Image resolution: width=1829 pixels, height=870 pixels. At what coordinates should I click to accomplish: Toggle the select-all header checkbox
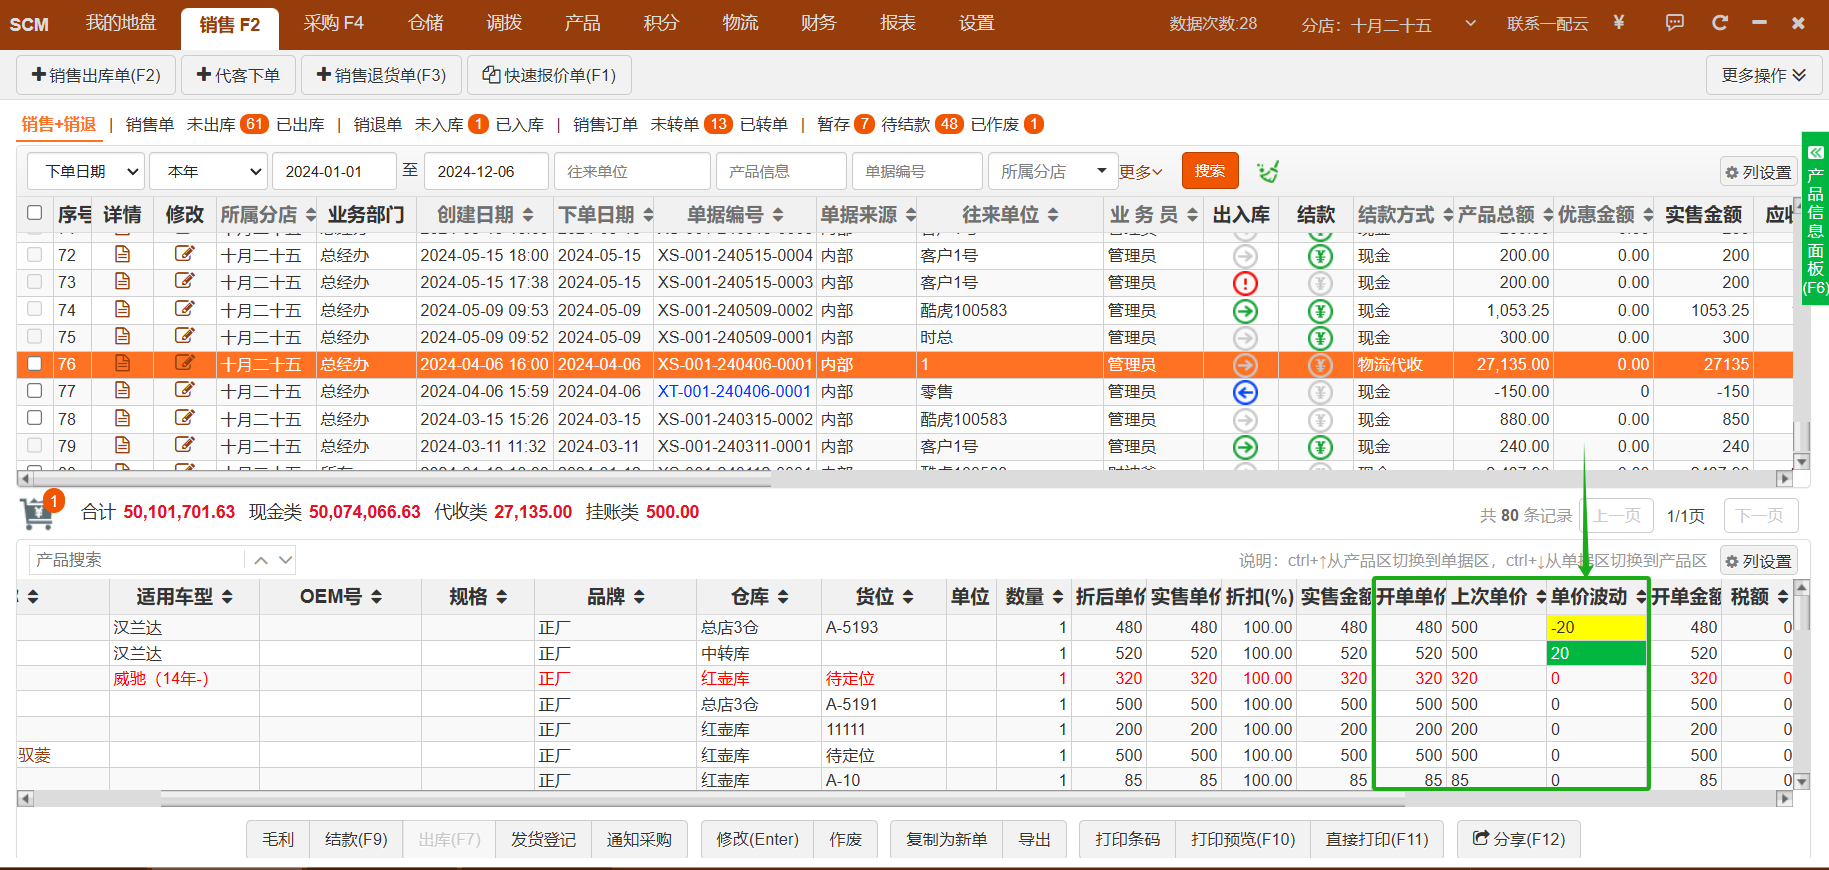tap(35, 213)
